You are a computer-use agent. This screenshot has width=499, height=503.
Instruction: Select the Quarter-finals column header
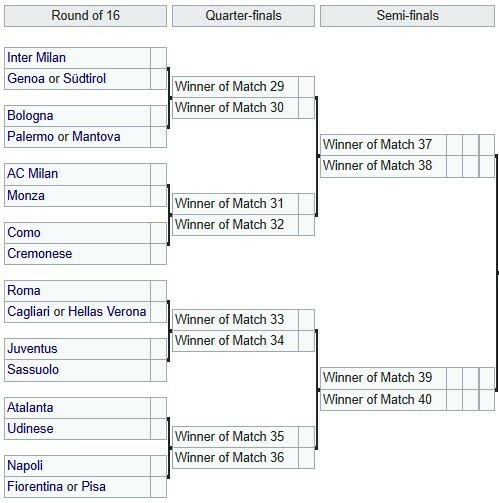(x=243, y=16)
